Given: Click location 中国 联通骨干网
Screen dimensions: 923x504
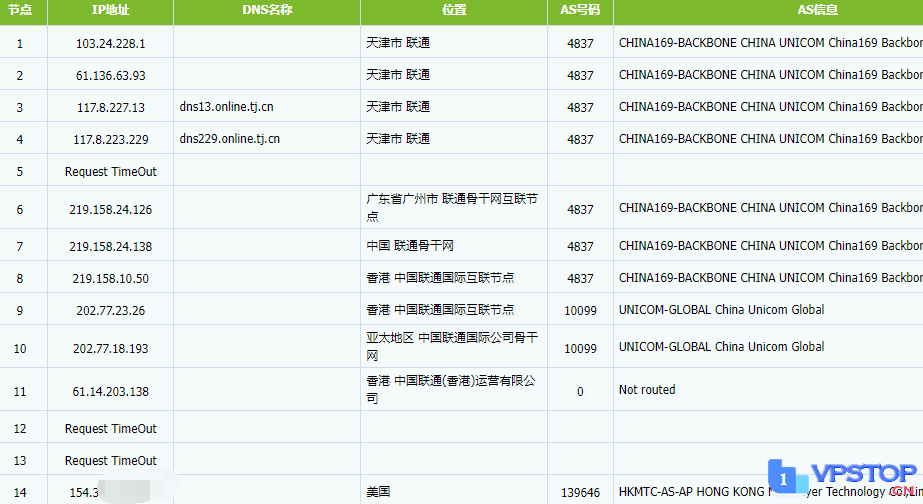Looking at the screenshot, I should 410,246.
